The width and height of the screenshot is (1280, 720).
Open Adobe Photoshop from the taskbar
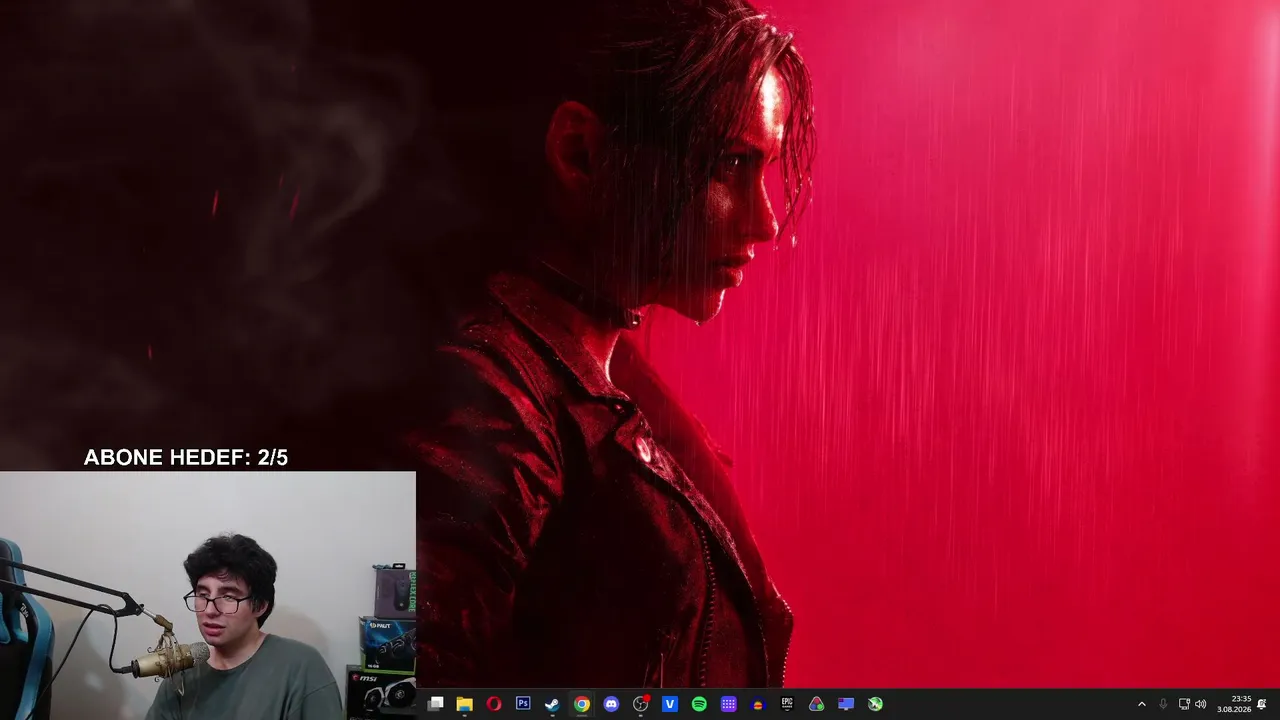[523, 704]
